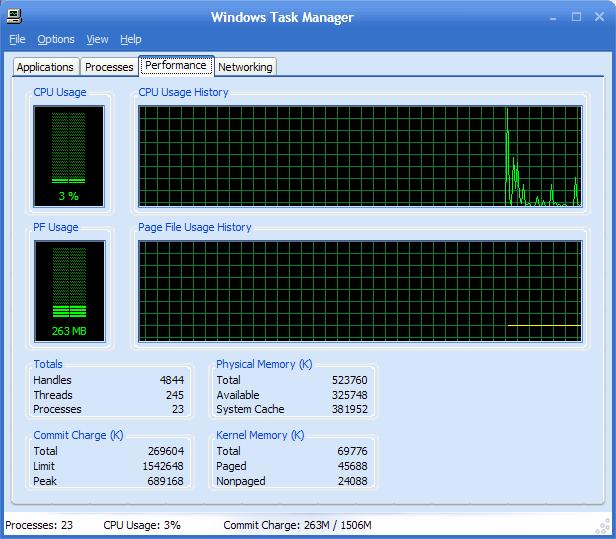
Task: Click Physical Memory Available value 325748
Action: [x=350, y=395]
